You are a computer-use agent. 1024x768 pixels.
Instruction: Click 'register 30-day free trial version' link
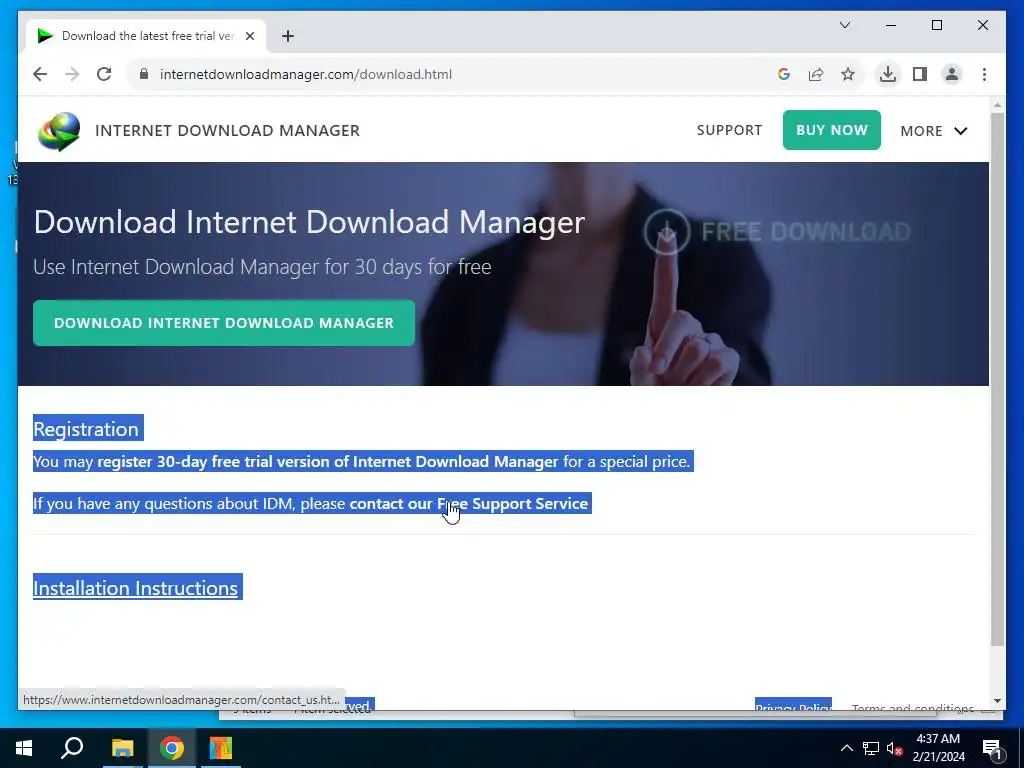tap(328, 462)
